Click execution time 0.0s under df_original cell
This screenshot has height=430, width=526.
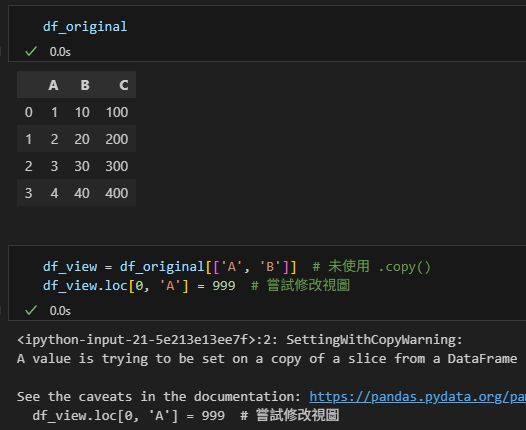pos(60,52)
